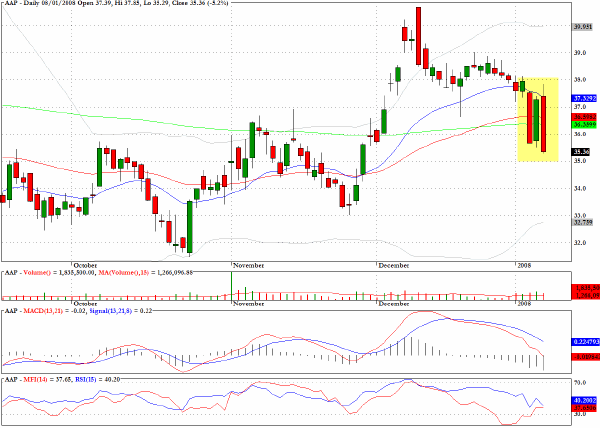
Task: Click the RSI(15) = 40.20 header text
Action: tap(98, 379)
